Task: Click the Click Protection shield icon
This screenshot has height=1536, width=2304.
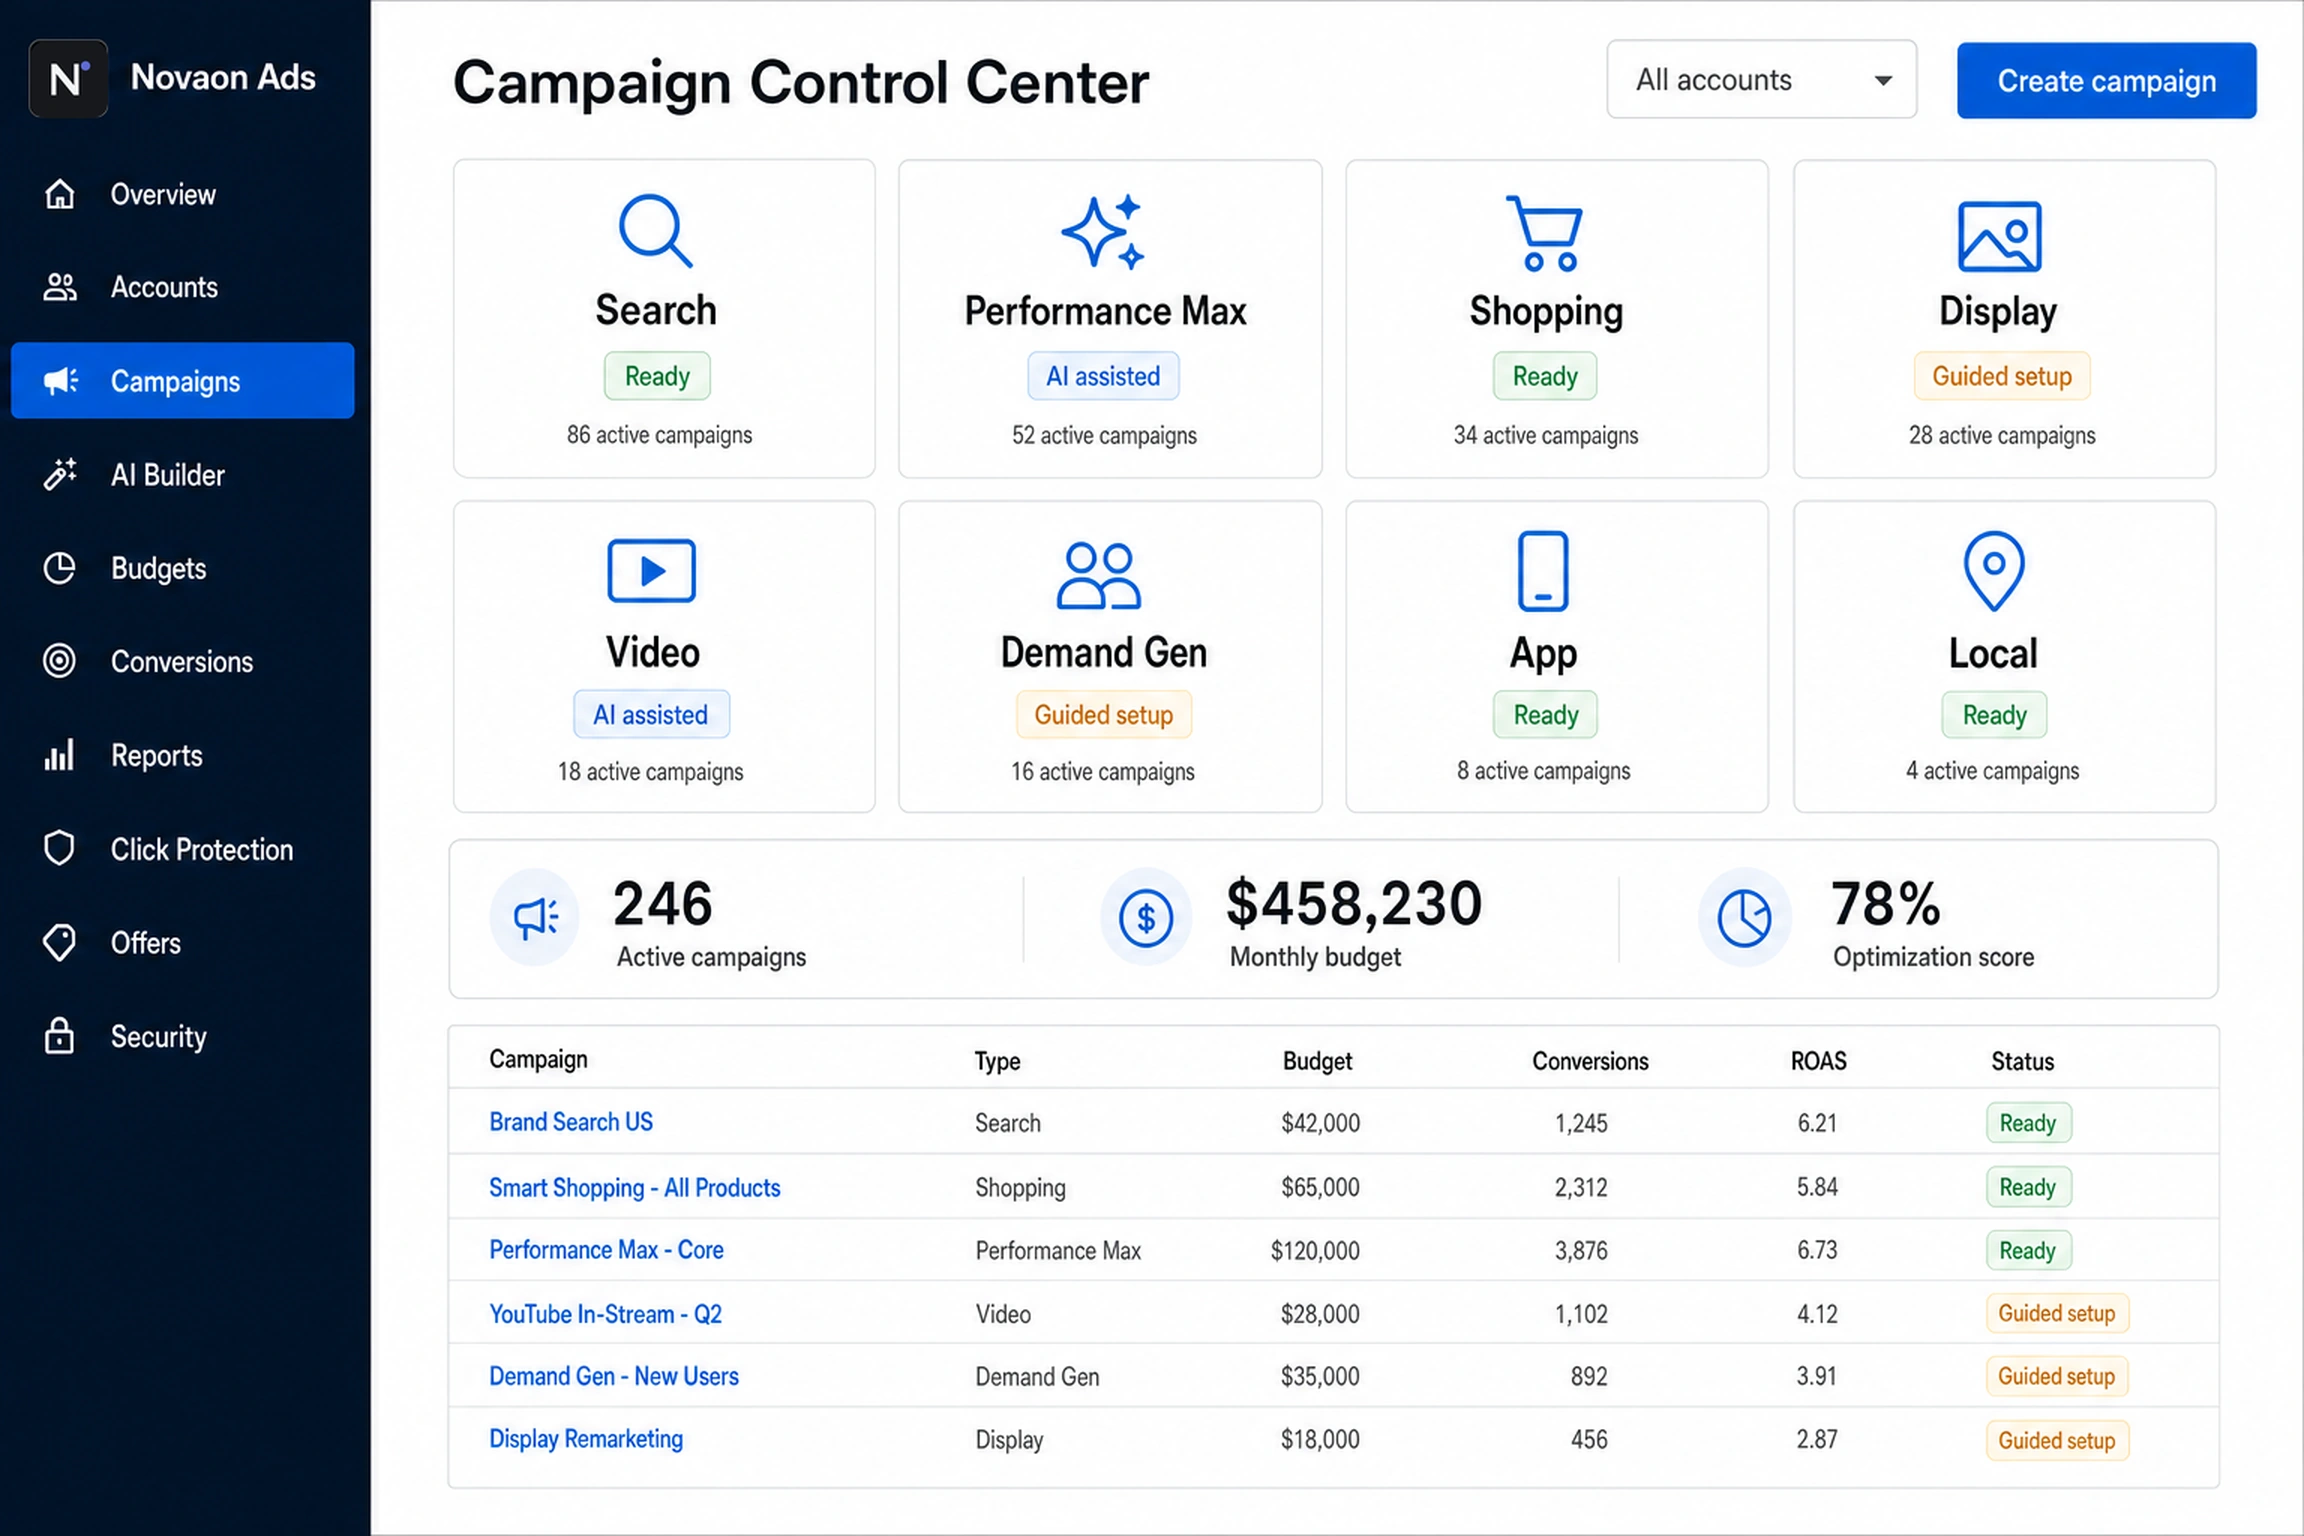Action: coord(60,848)
